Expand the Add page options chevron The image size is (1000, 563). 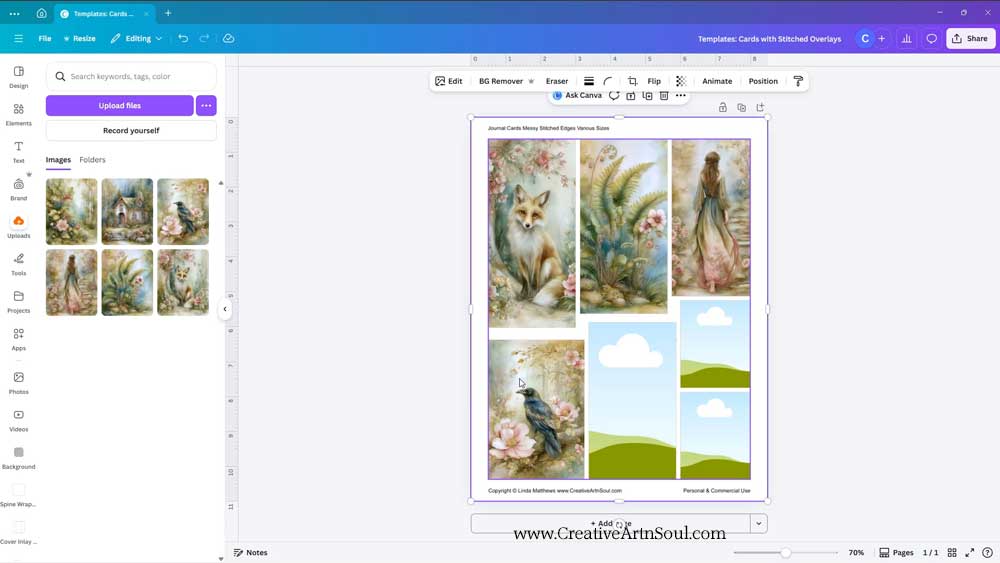point(759,523)
